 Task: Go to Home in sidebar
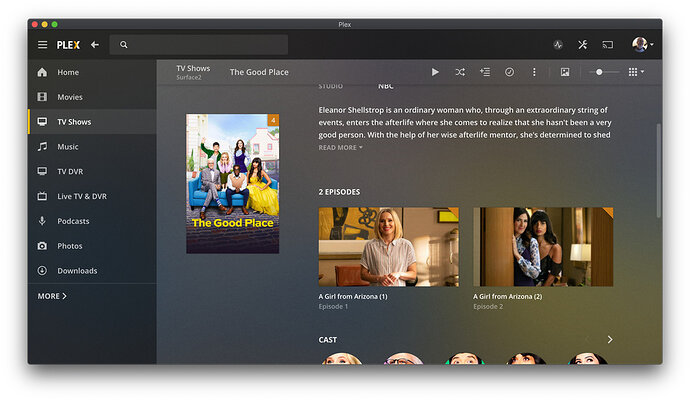92,72
